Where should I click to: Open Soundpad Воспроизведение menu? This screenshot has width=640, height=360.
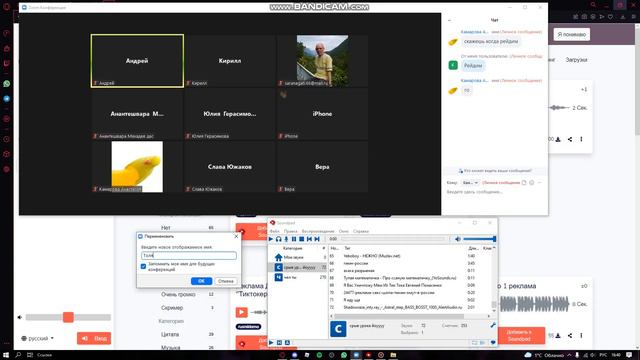click(318, 231)
